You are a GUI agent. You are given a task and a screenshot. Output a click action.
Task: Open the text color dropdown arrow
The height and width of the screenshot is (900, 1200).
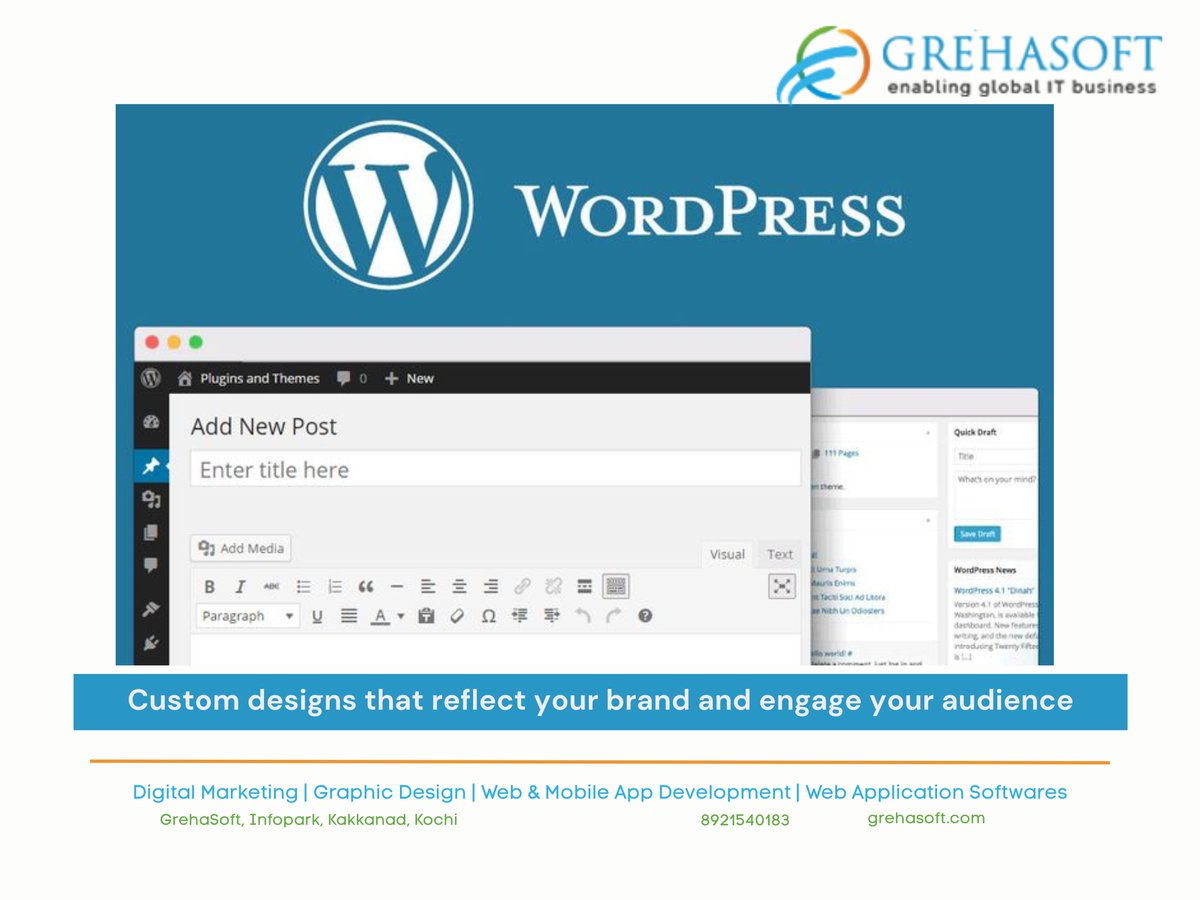(x=400, y=615)
